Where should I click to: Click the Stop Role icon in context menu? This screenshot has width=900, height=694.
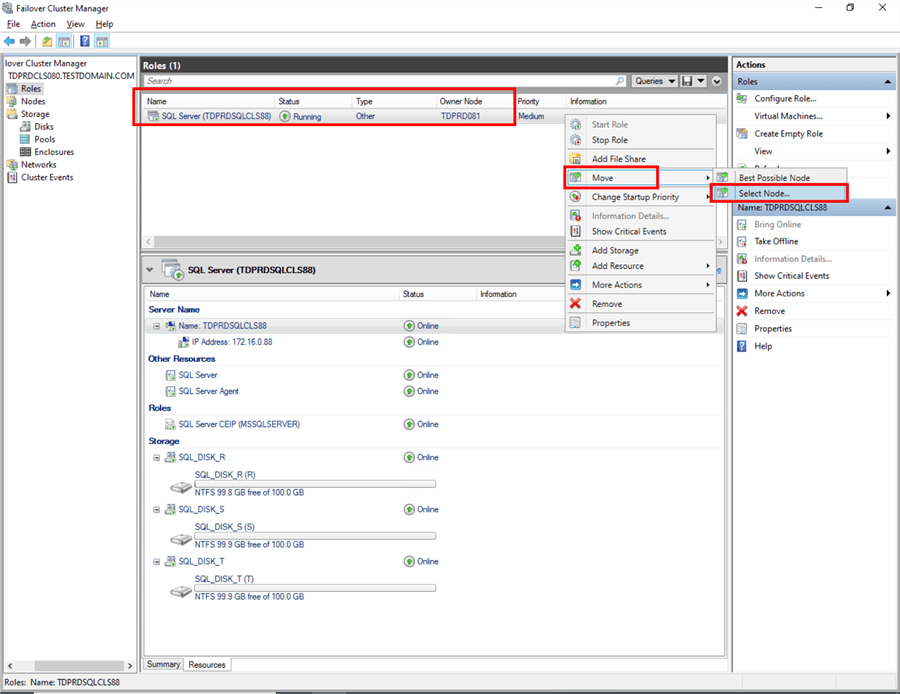coord(575,140)
